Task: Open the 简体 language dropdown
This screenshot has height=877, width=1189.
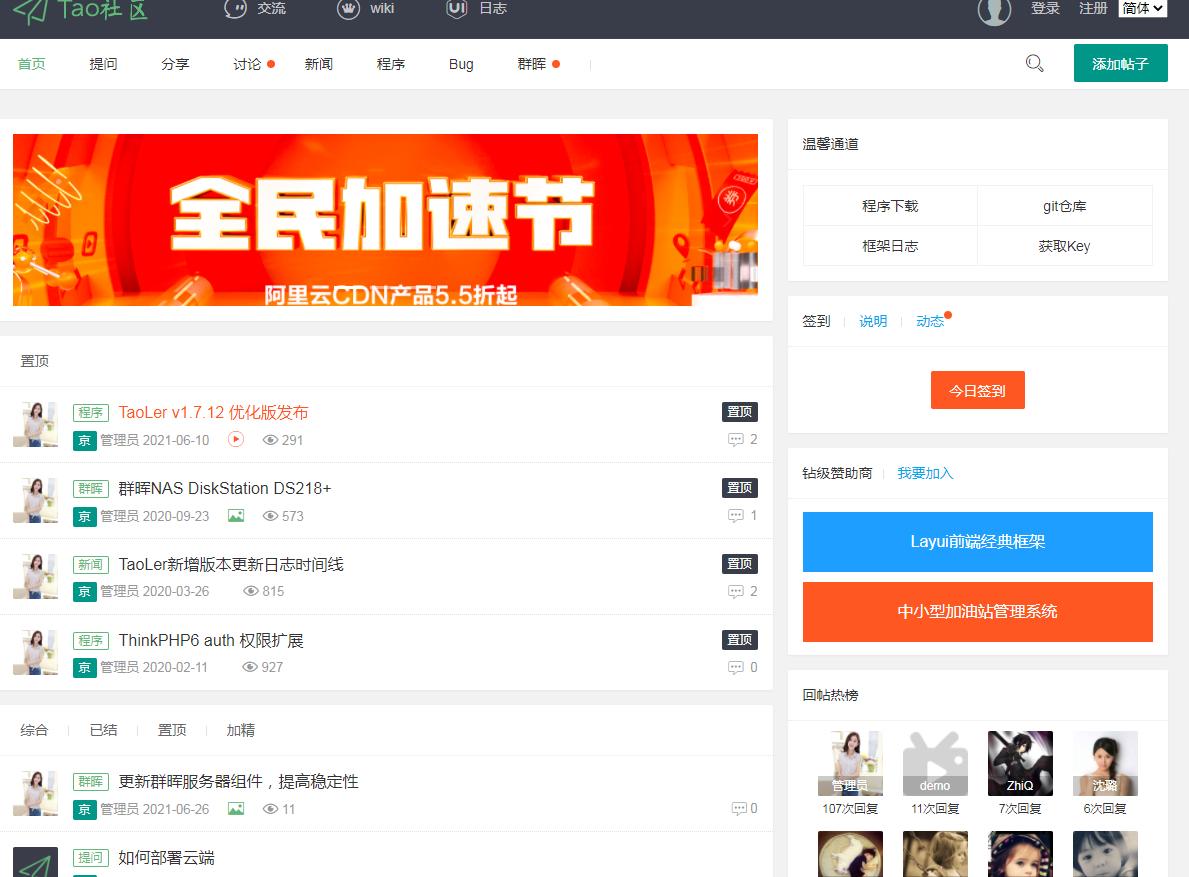Action: [x=1142, y=9]
